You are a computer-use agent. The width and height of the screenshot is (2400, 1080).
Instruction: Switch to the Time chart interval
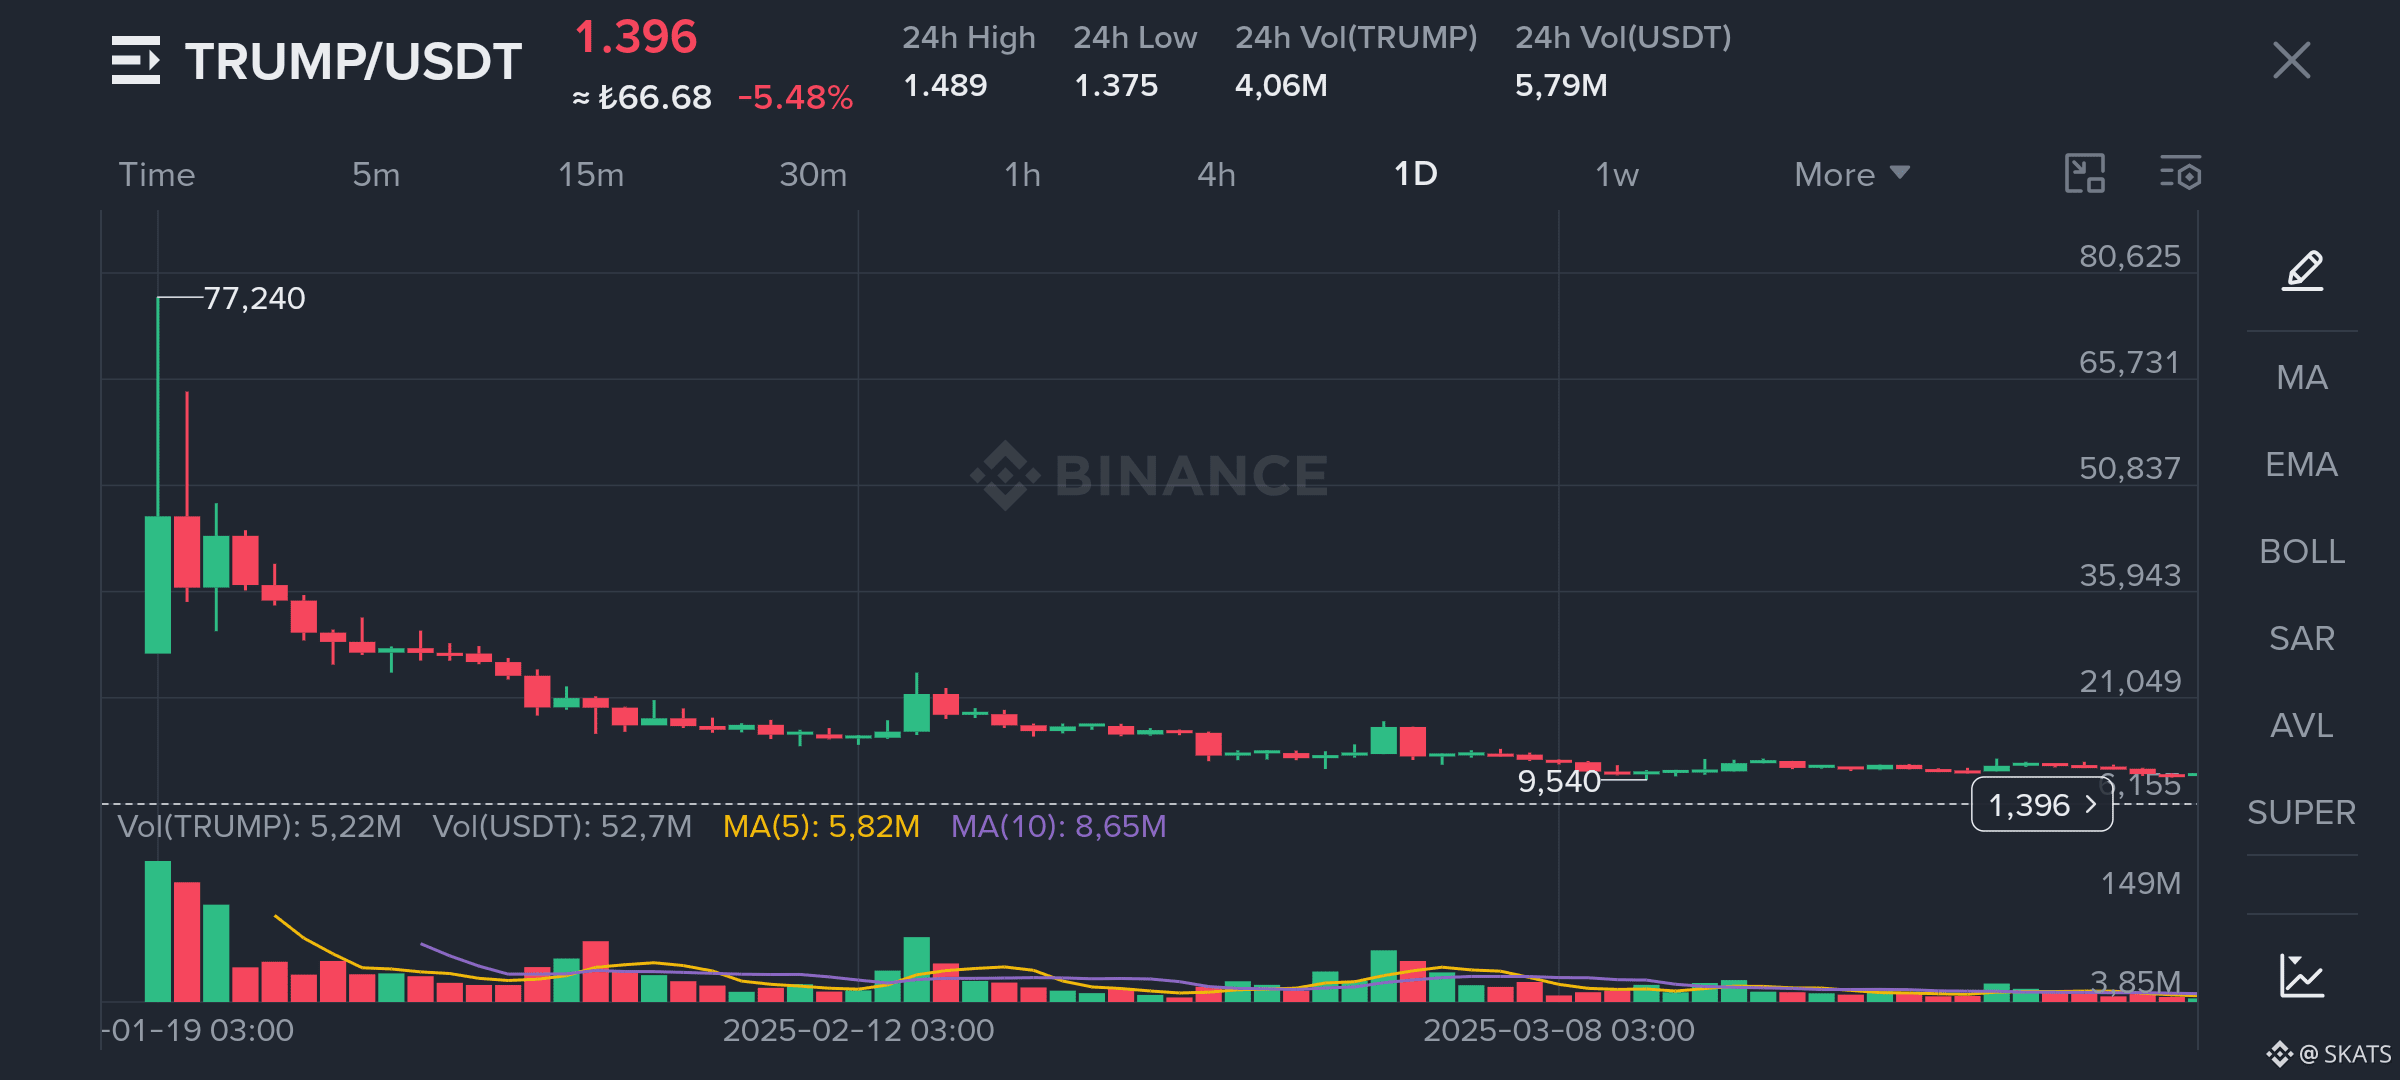[157, 175]
